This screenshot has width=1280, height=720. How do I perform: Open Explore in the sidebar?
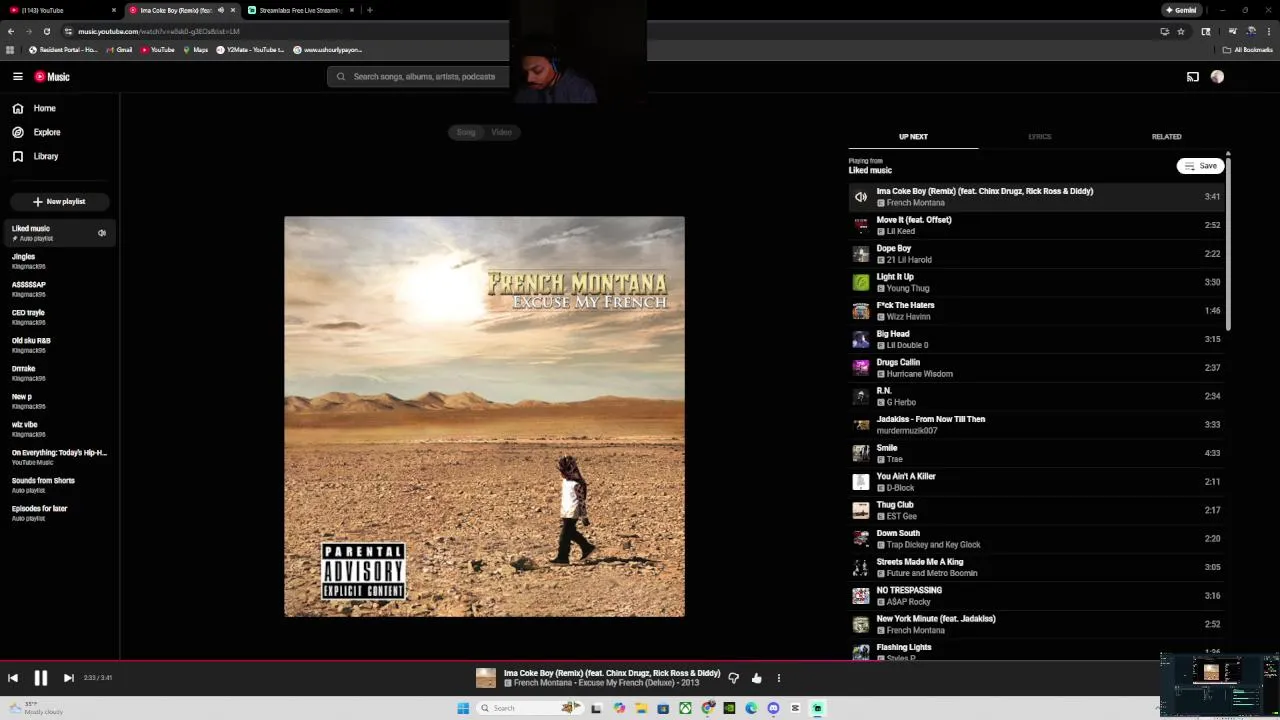[x=37, y=132]
